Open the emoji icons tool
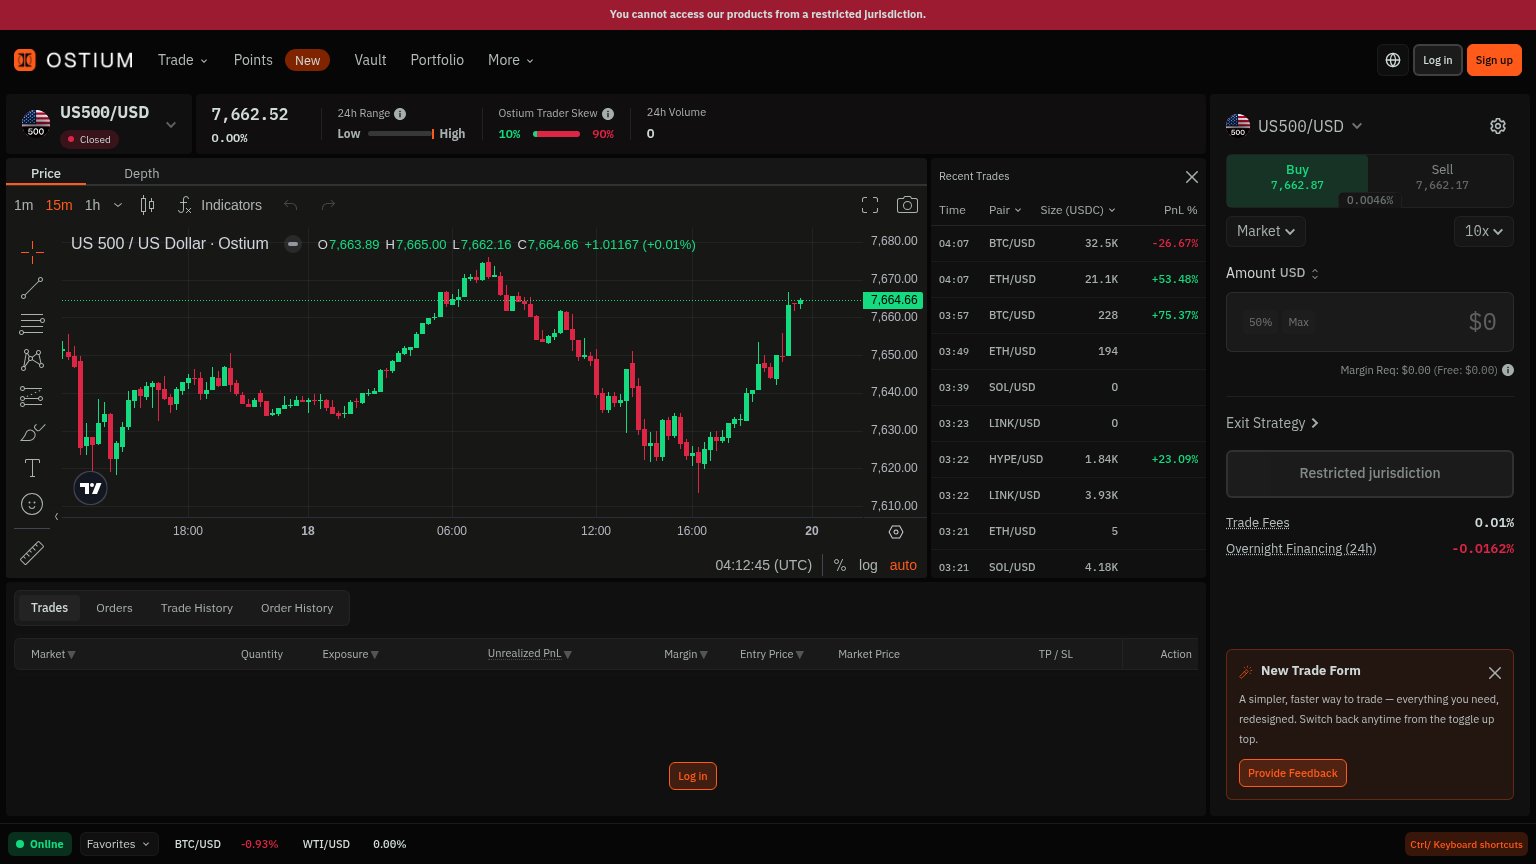 [32, 504]
